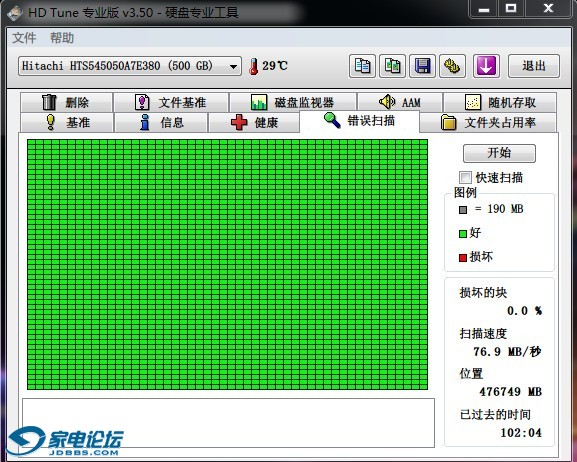The width and height of the screenshot is (577, 462).
Task: Switch to the 随机存取 tab
Action: [500, 102]
